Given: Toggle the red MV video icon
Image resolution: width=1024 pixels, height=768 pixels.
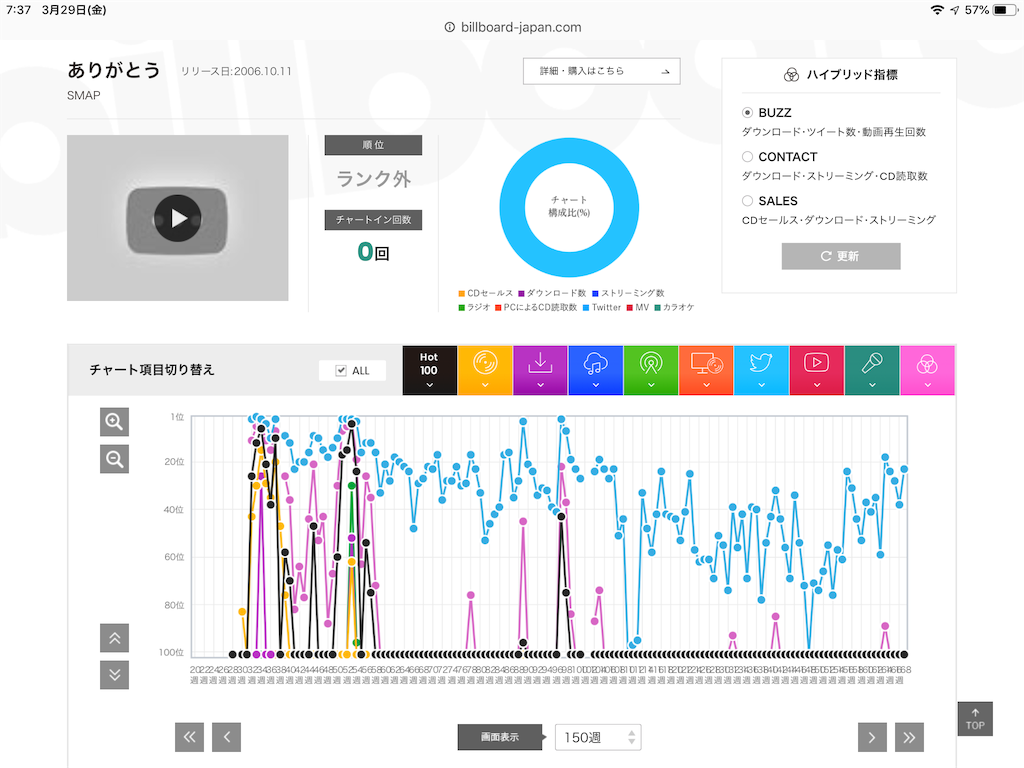Looking at the screenshot, I should [816, 370].
